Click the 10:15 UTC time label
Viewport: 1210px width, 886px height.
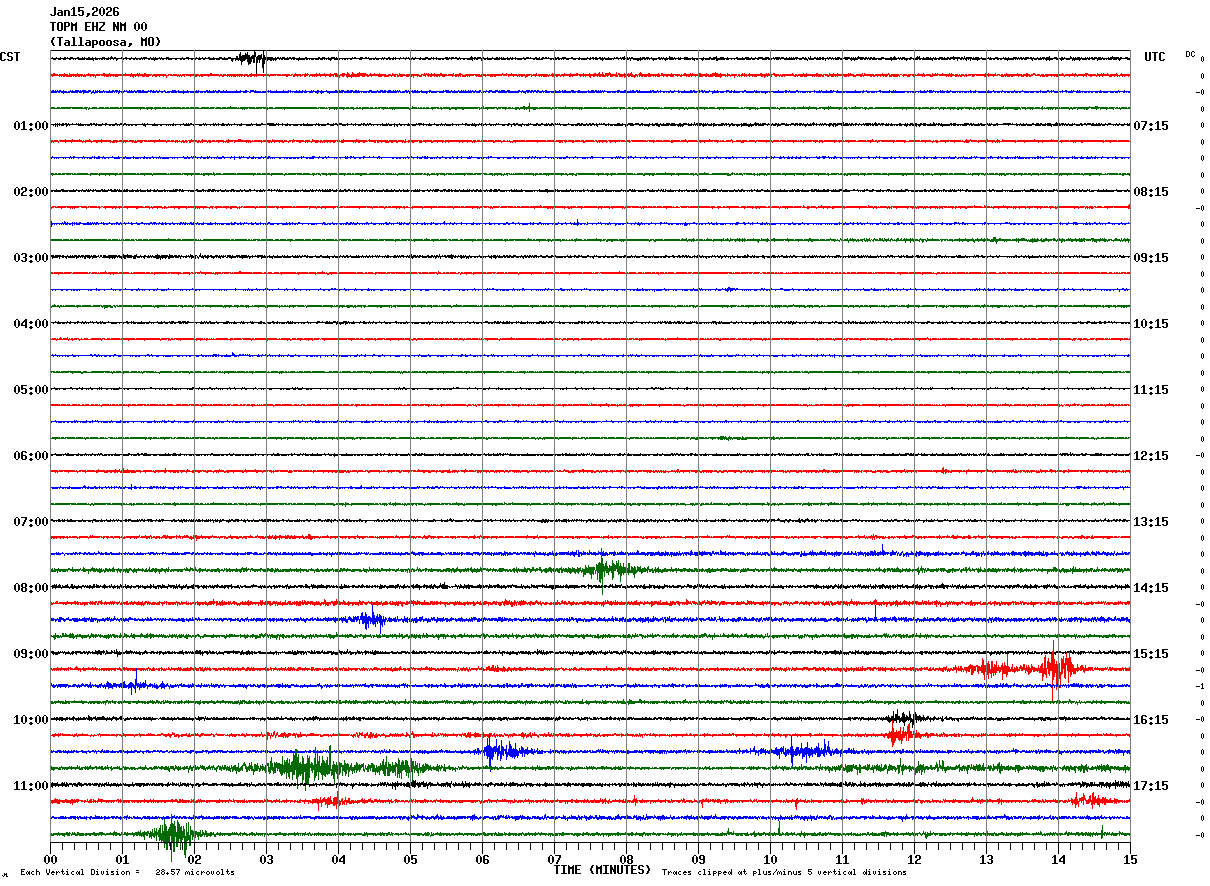coord(1152,324)
